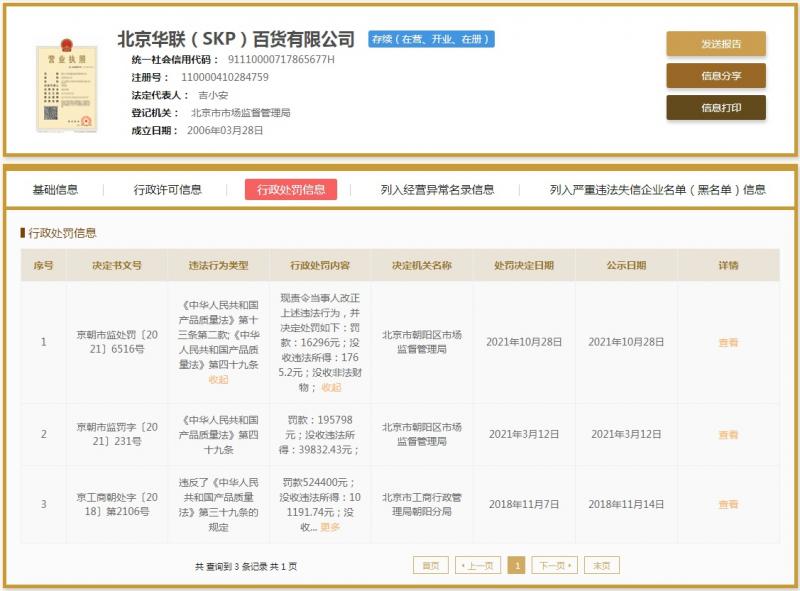This screenshot has width=800, height=591.
Task: View details of row 3 (2018年11月7日)
Action: click(728, 505)
